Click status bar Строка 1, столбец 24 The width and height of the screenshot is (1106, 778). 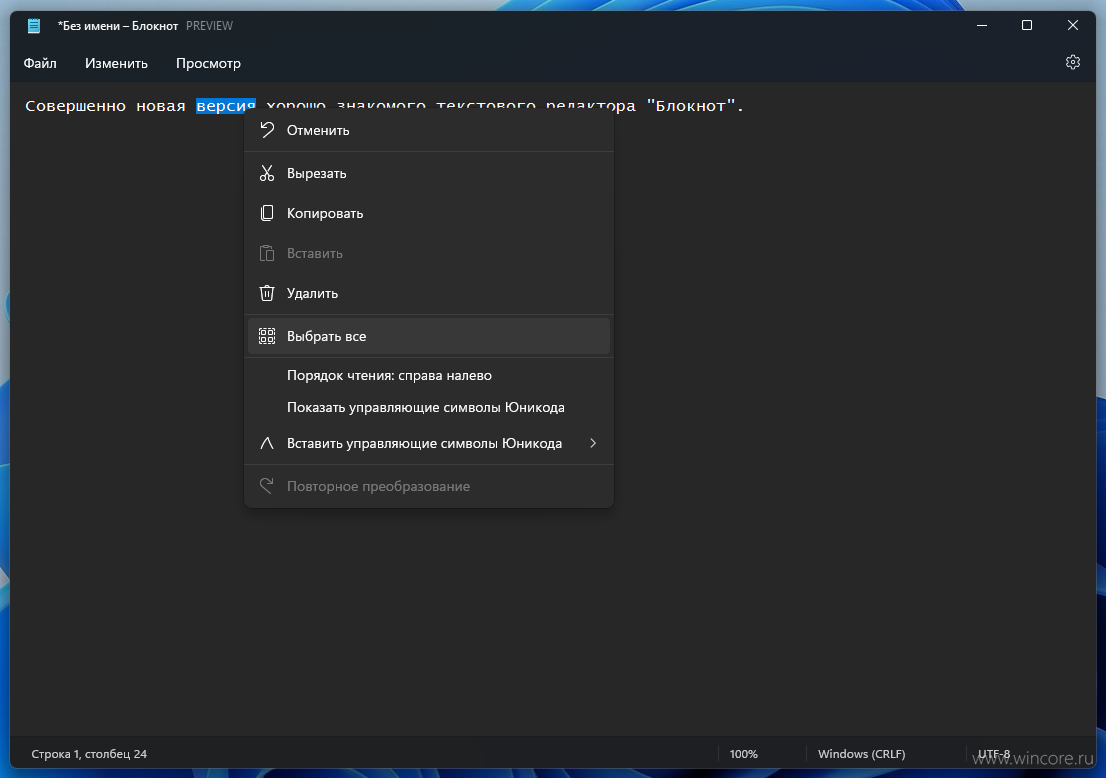click(x=89, y=753)
